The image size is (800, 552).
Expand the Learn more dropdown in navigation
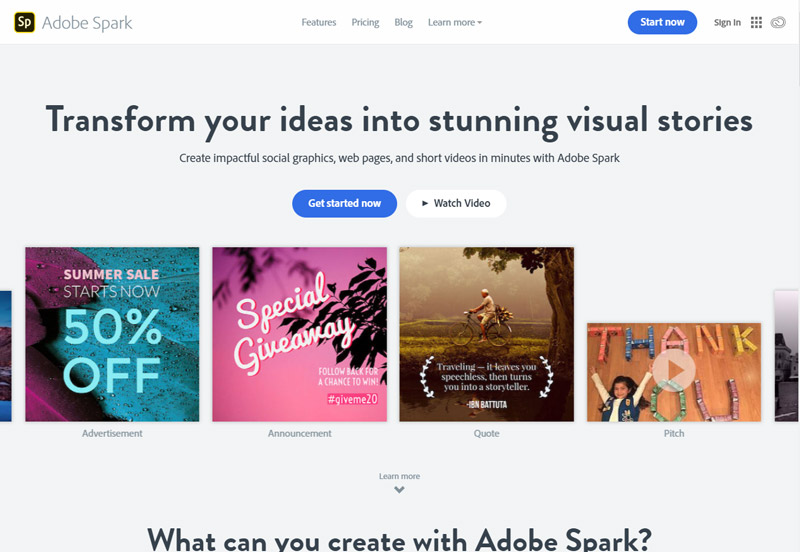point(455,22)
